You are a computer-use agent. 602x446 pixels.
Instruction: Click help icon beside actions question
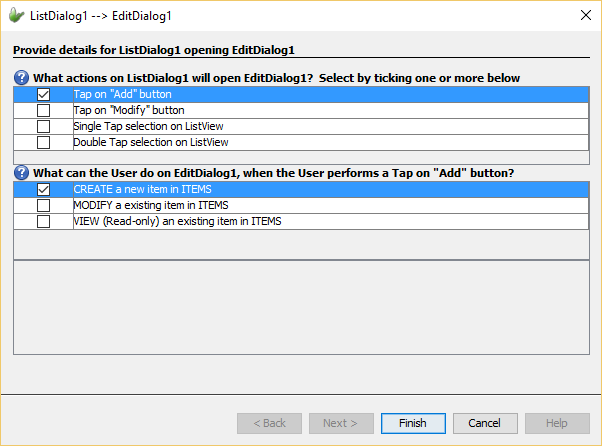[21, 78]
